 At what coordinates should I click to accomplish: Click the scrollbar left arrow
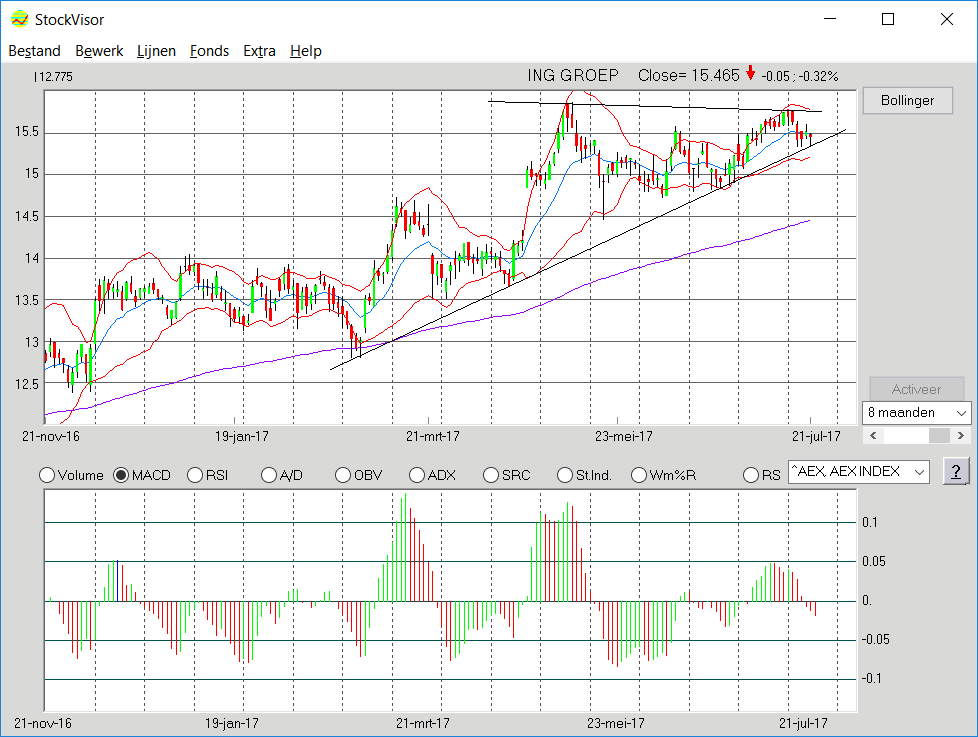tap(873, 435)
